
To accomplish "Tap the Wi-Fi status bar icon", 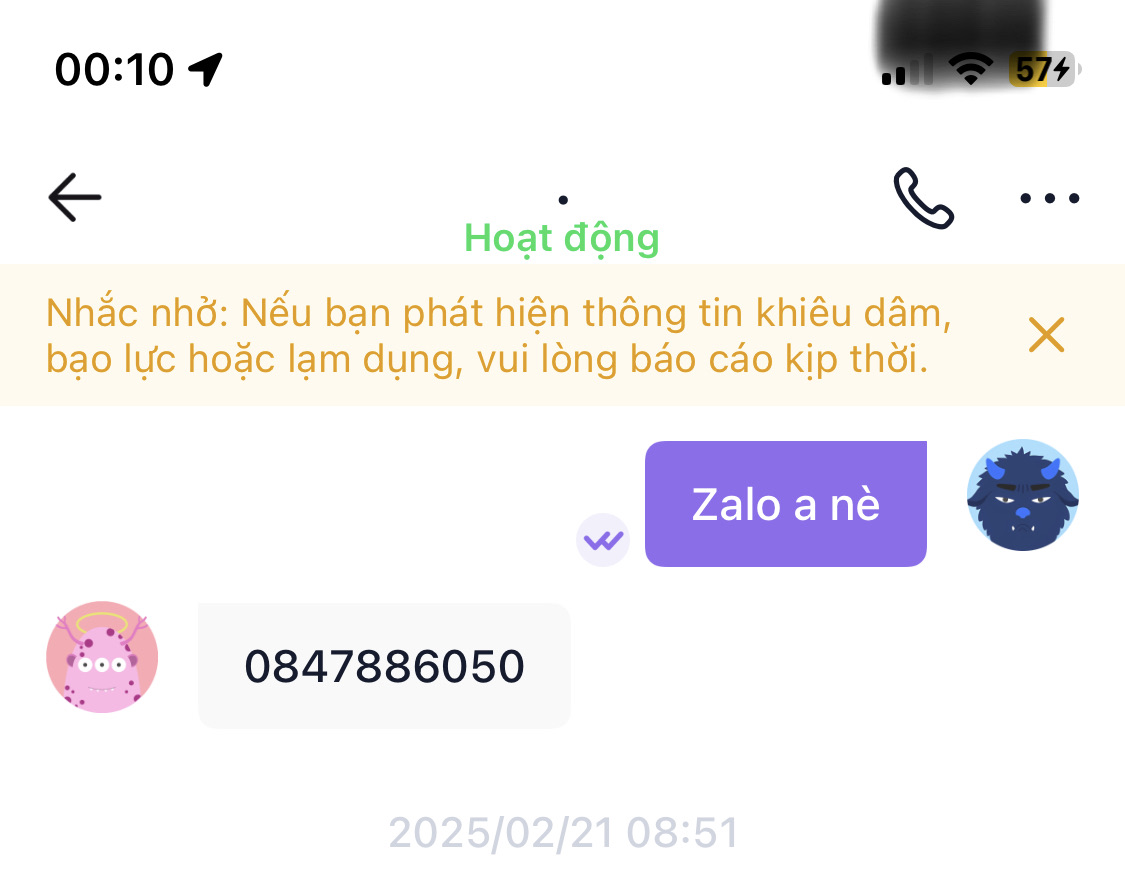I will [970, 70].
